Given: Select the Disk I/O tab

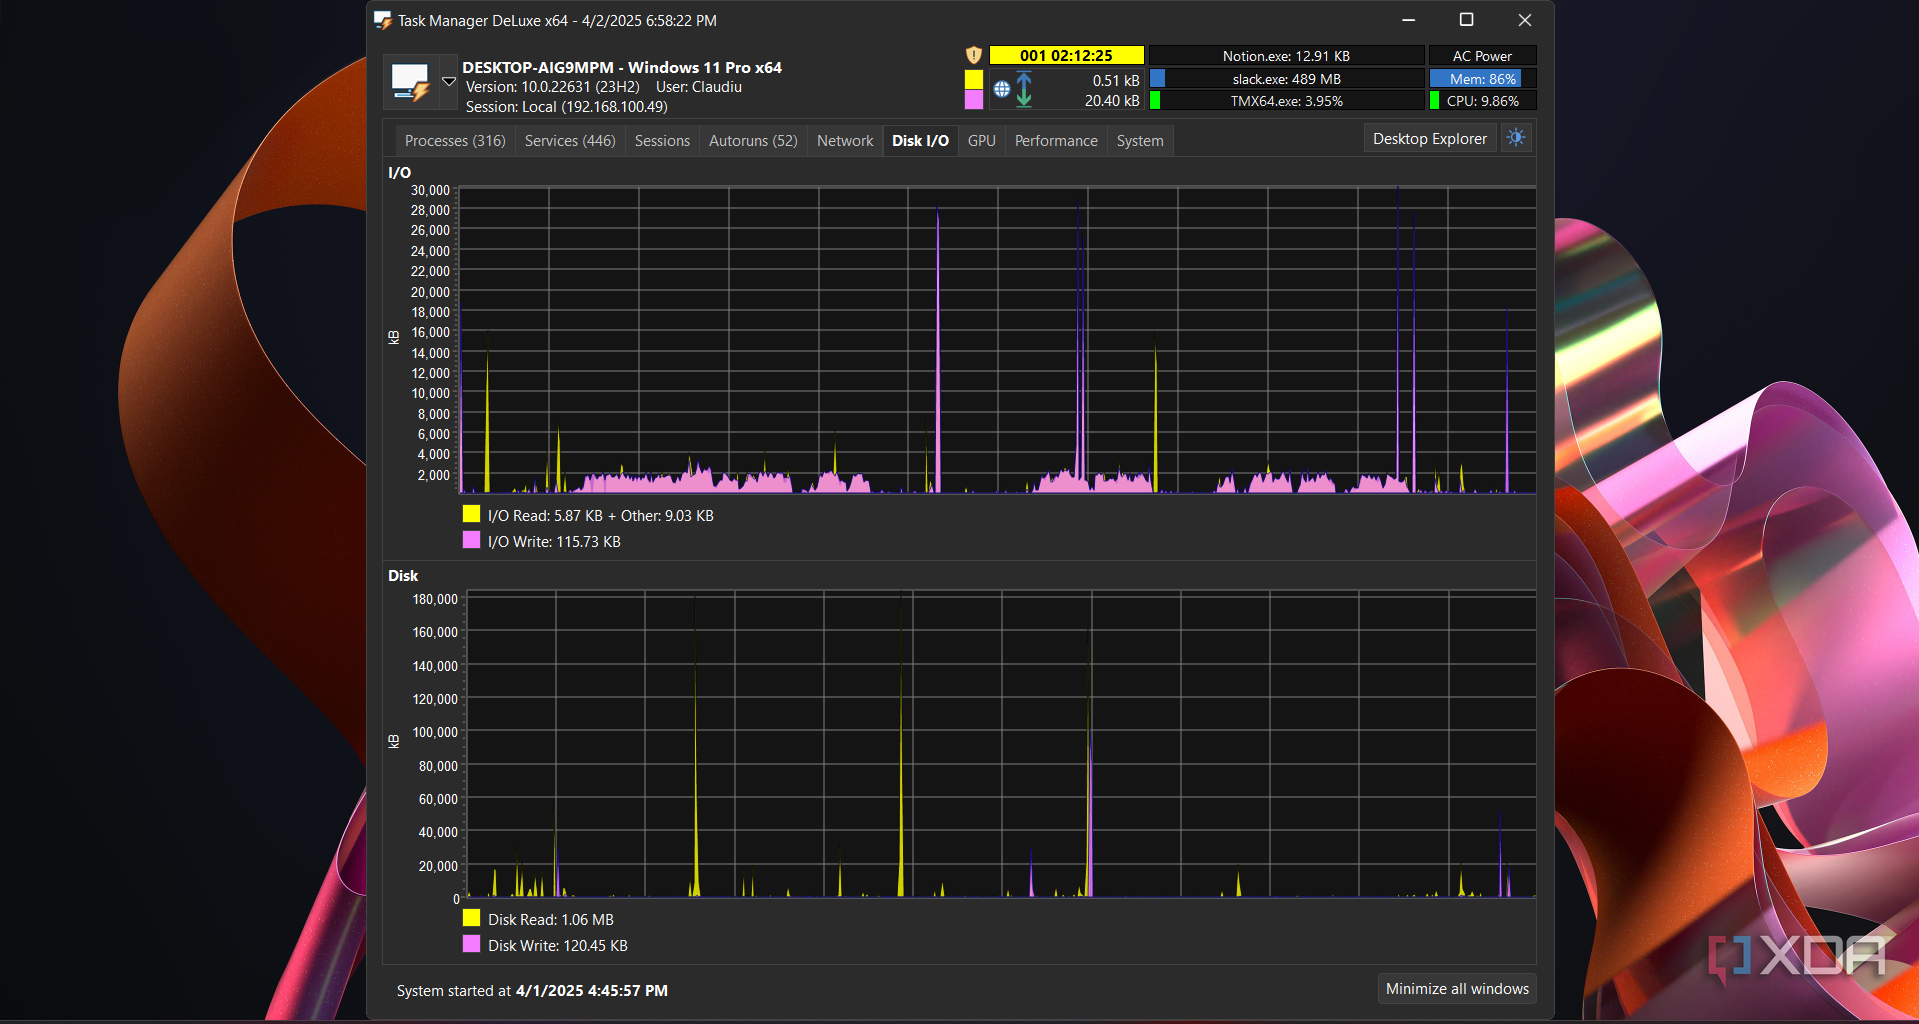Looking at the screenshot, I should click(920, 141).
